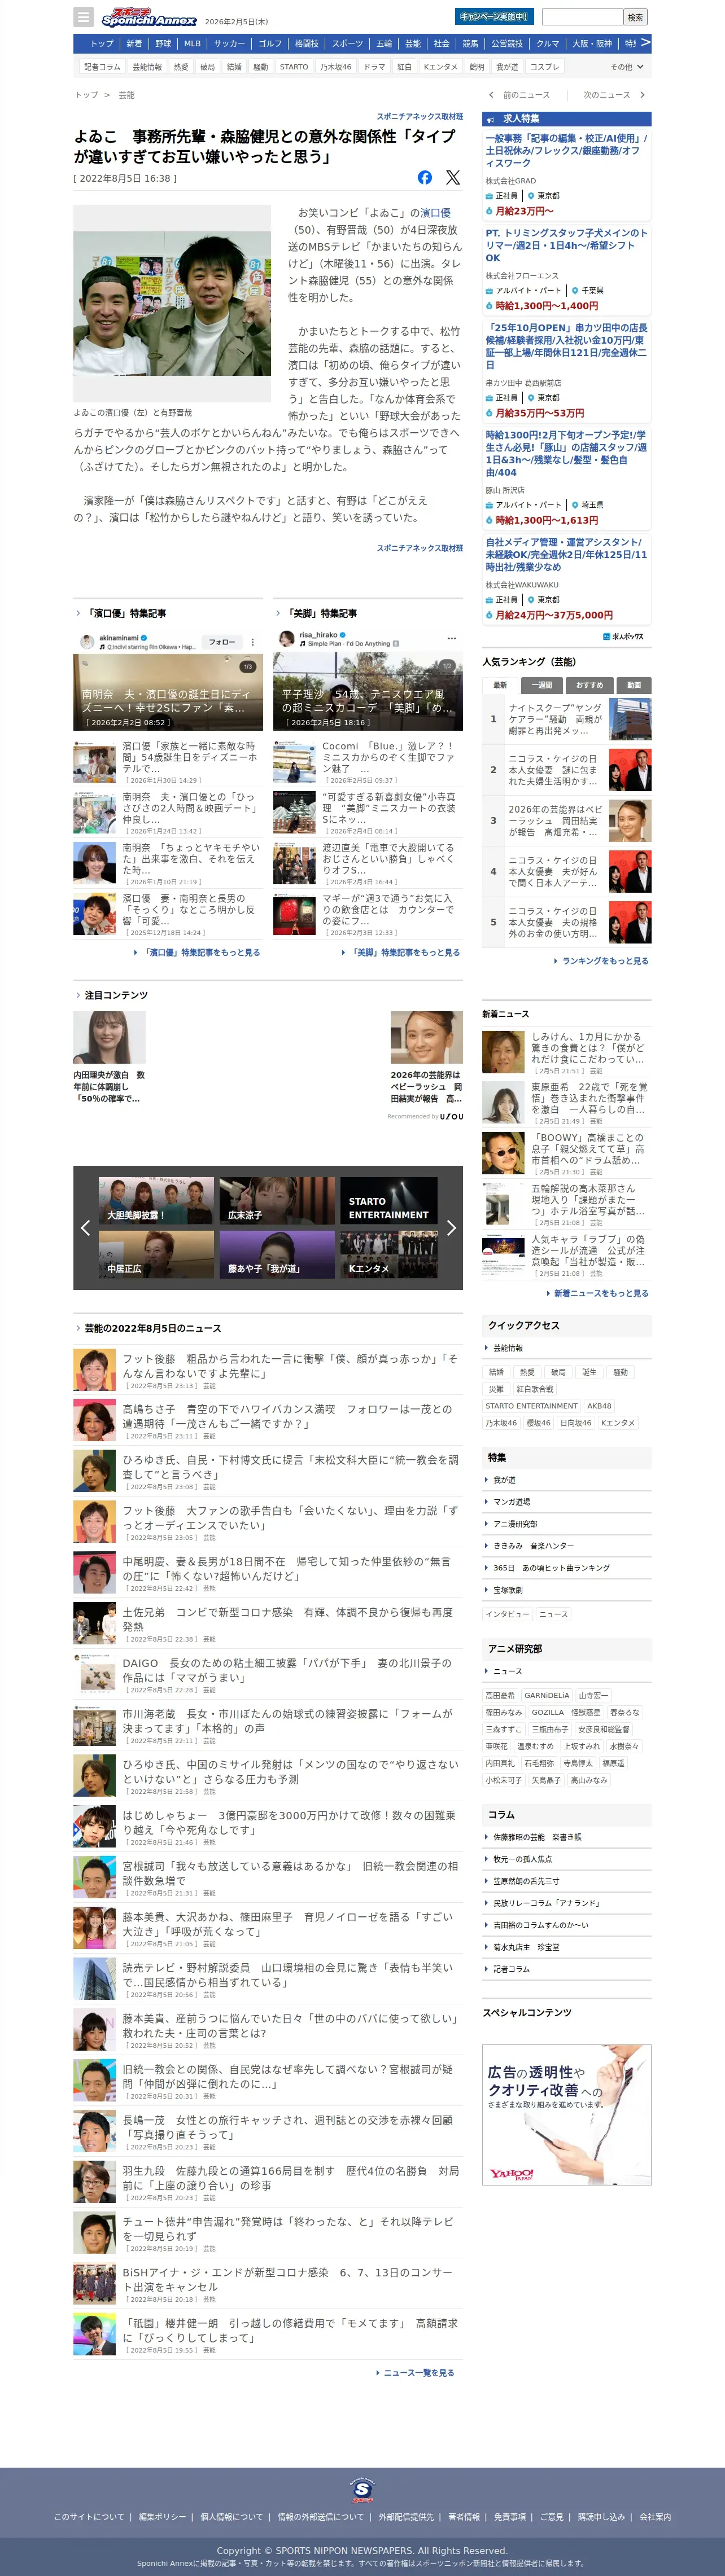725x2576 pixels.
Task: Expand その他 category dropdown
Action: click(627, 67)
